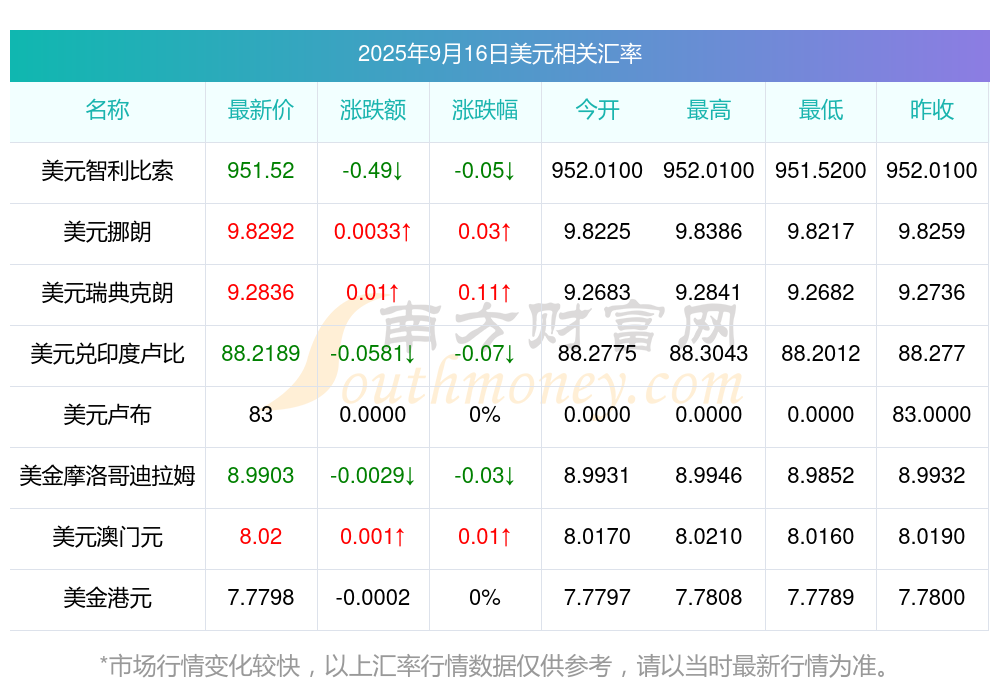
Task: Click change percent -0.05↓
Action: pyautogui.click(x=485, y=170)
